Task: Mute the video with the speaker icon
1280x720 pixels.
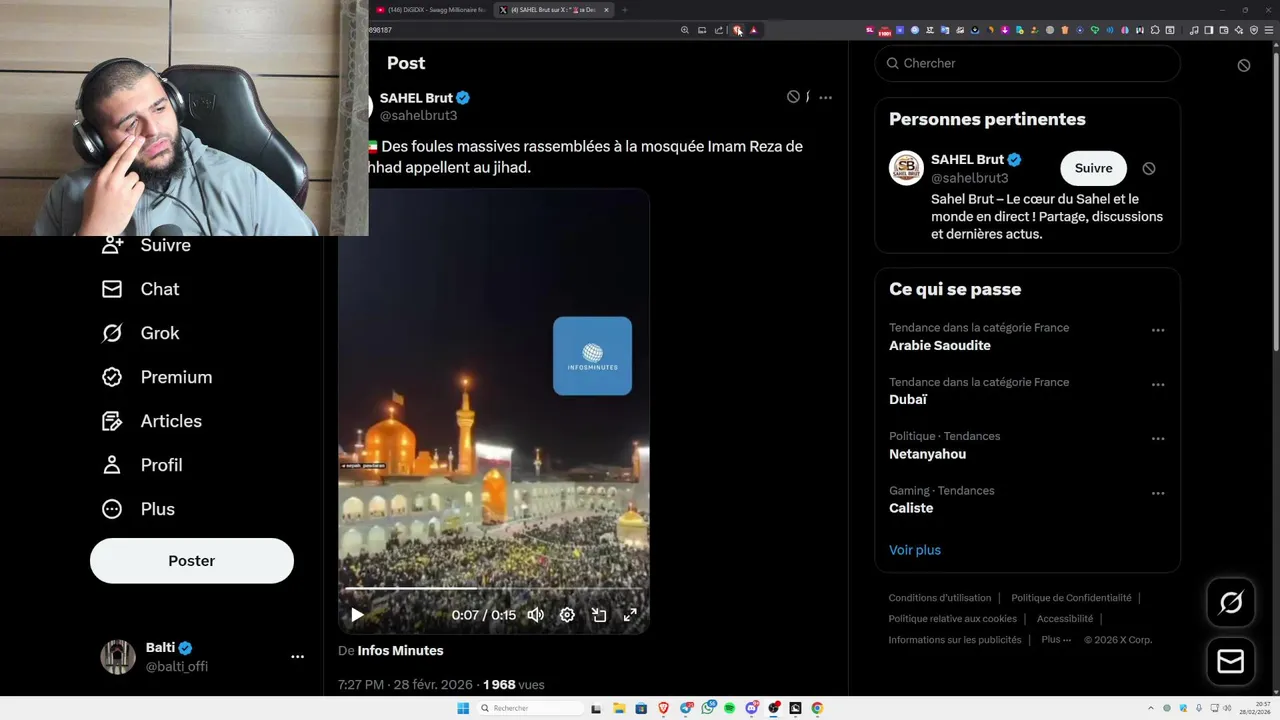Action: [536, 615]
